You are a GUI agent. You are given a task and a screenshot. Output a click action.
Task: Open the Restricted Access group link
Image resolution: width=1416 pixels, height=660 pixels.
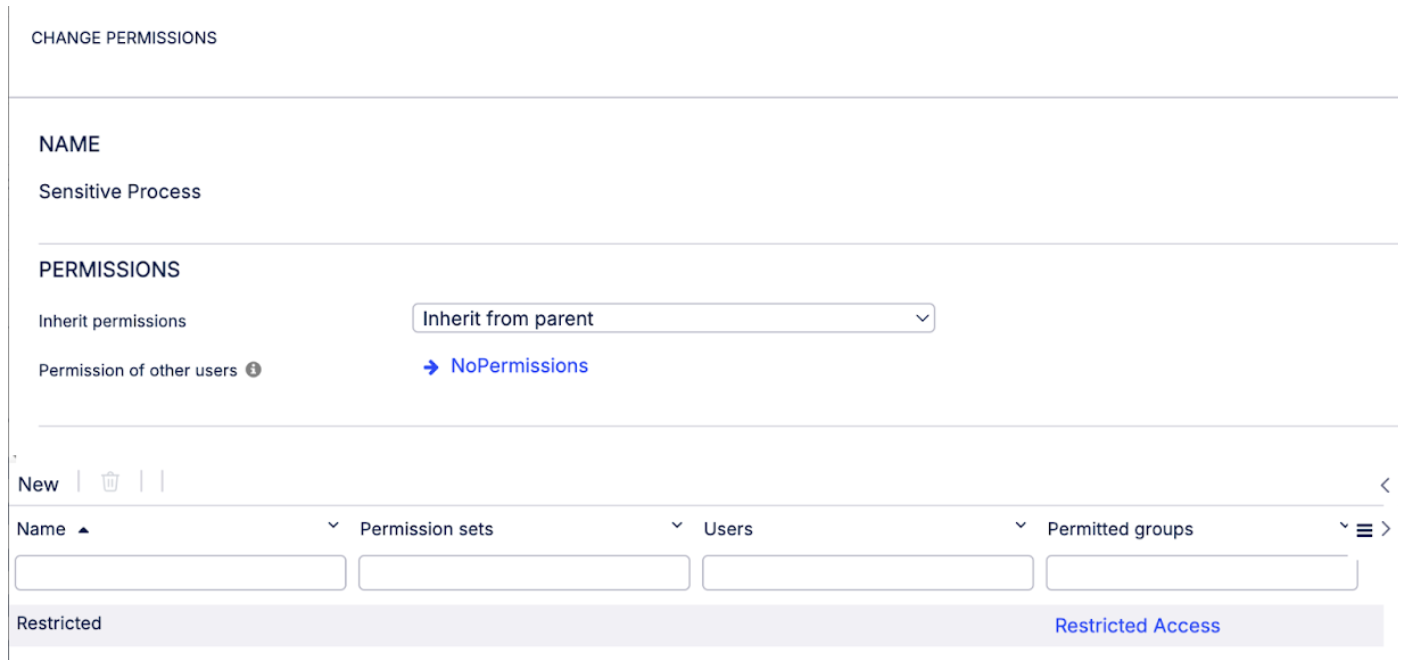click(x=1137, y=626)
